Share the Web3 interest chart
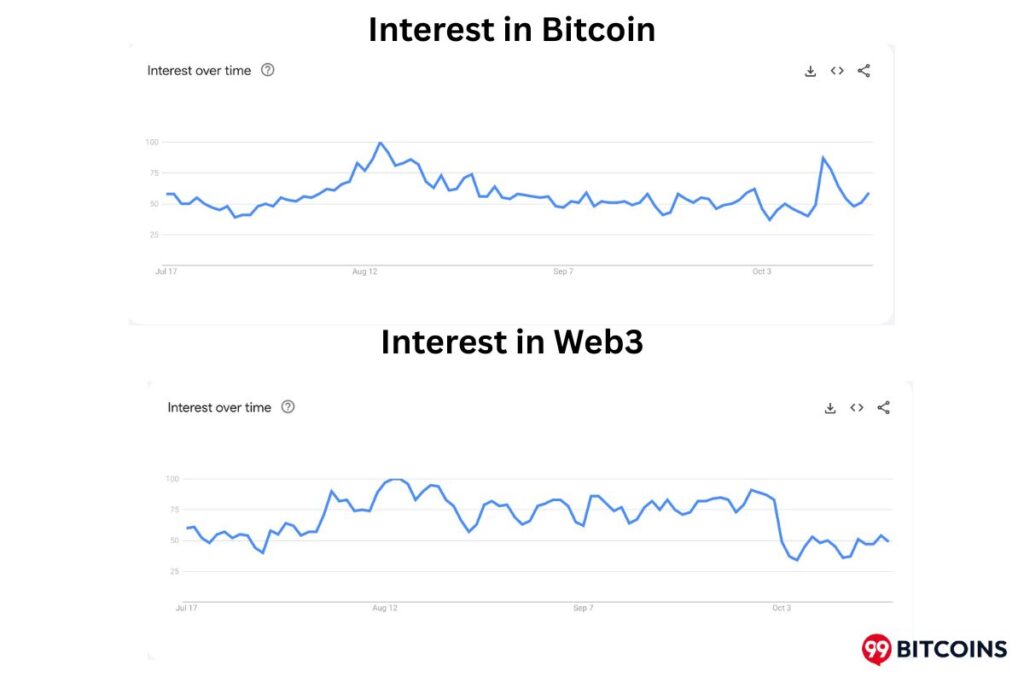The image size is (1024, 683). pyautogui.click(x=883, y=408)
